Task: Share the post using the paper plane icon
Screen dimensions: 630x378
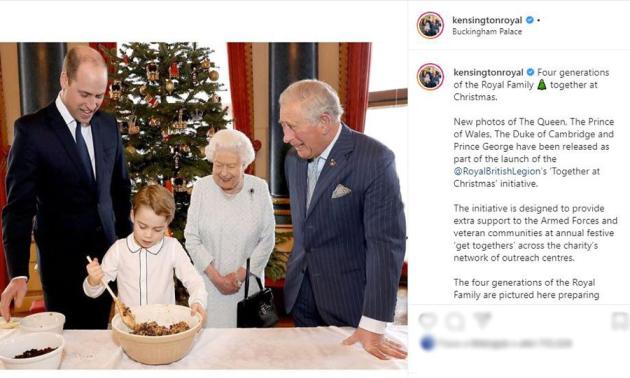Action: tap(483, 320)
